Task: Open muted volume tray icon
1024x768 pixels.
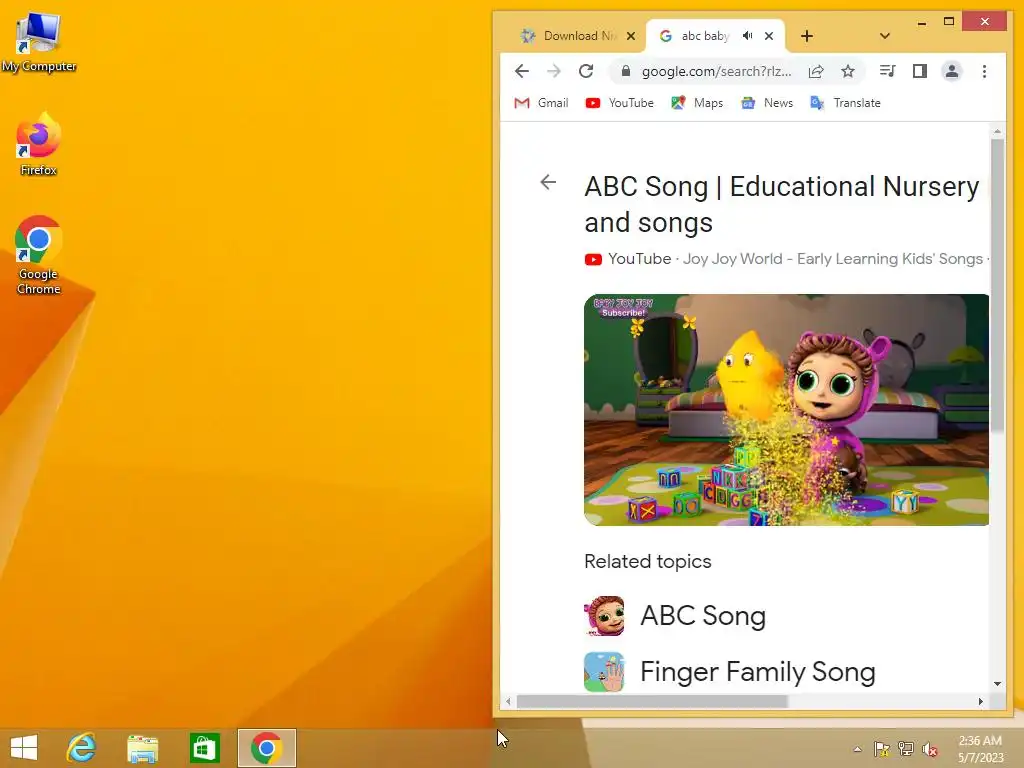Action: [x=930, y=749]
